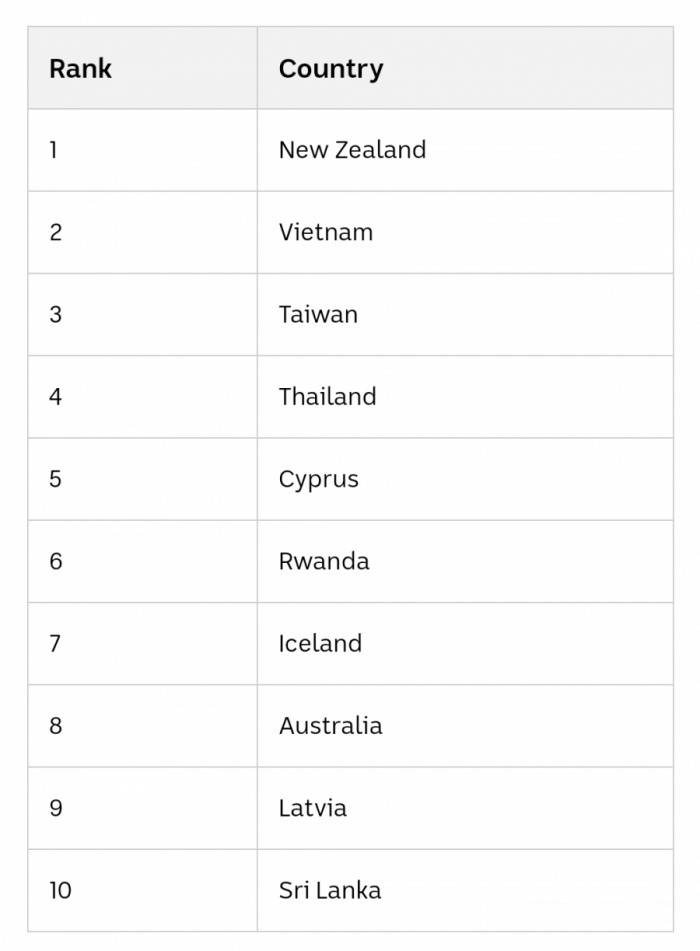Select rank number 7 cell
The image size is (700, 951).
point(55,643)
